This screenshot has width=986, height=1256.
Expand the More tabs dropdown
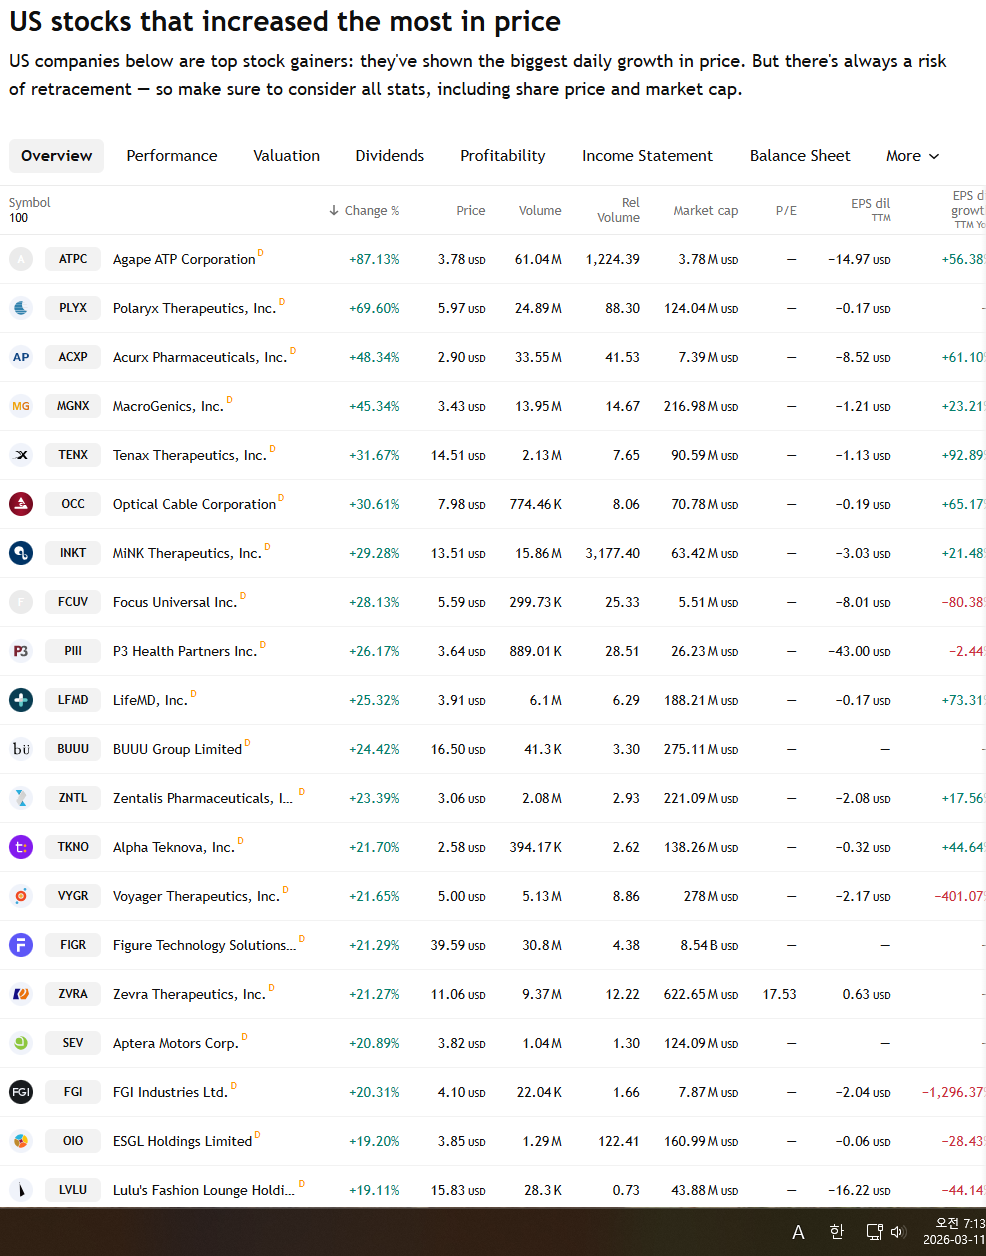(912, 156)
